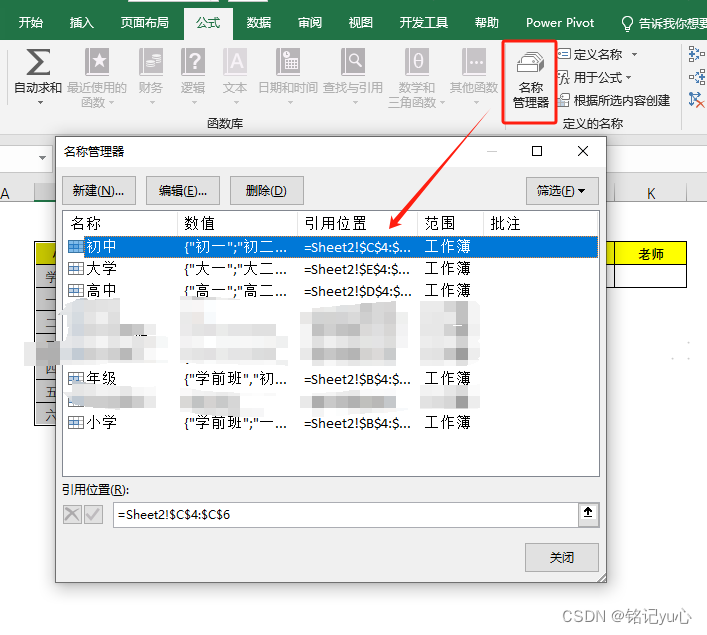This screenshot has width=707, height=635.
Task: Open the Filter (筛选) dropdown button
Action: pos(562,191)
